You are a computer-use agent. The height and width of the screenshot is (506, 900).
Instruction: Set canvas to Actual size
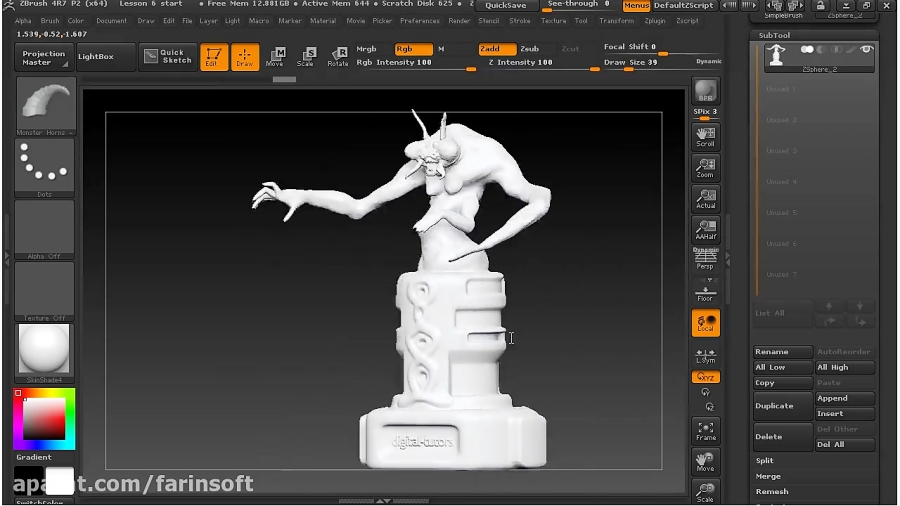[x=705, y=199]
